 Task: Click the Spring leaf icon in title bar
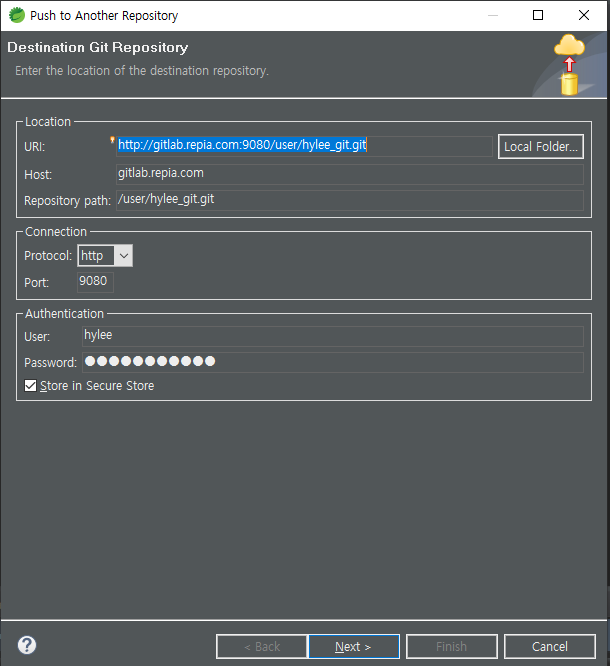click(16, 15)
